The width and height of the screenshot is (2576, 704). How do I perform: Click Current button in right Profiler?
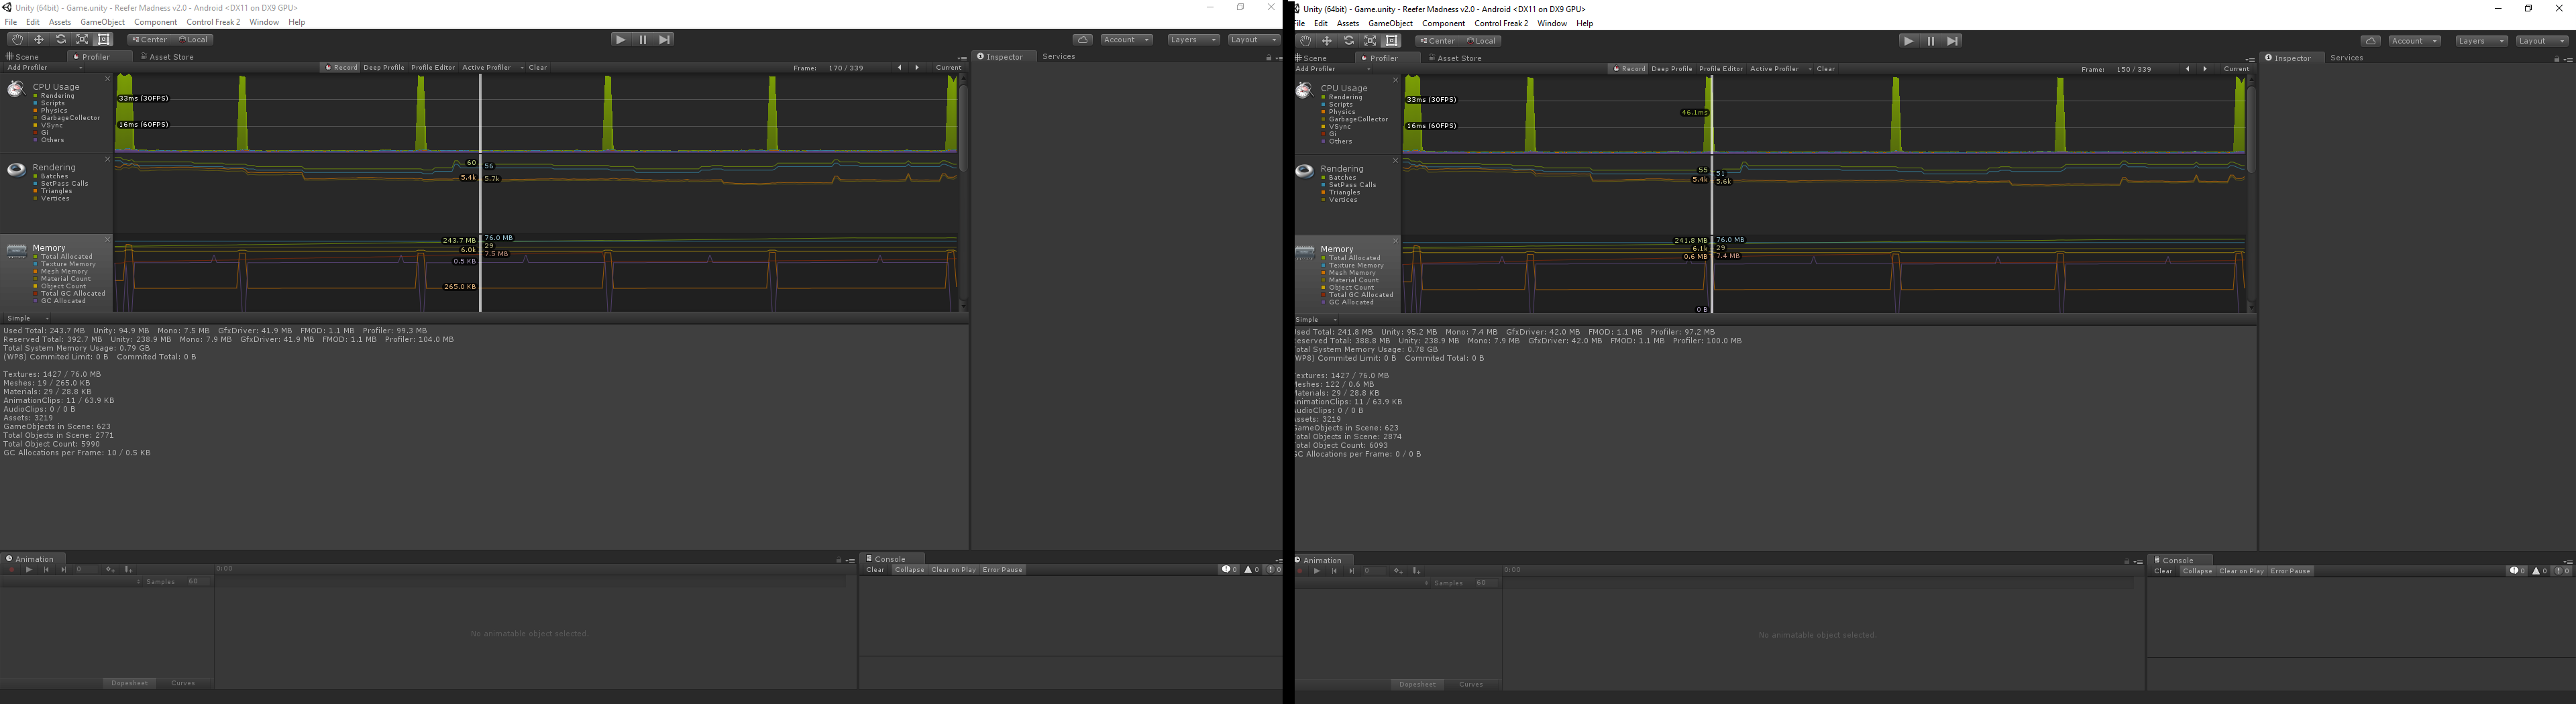point(2236,69)
